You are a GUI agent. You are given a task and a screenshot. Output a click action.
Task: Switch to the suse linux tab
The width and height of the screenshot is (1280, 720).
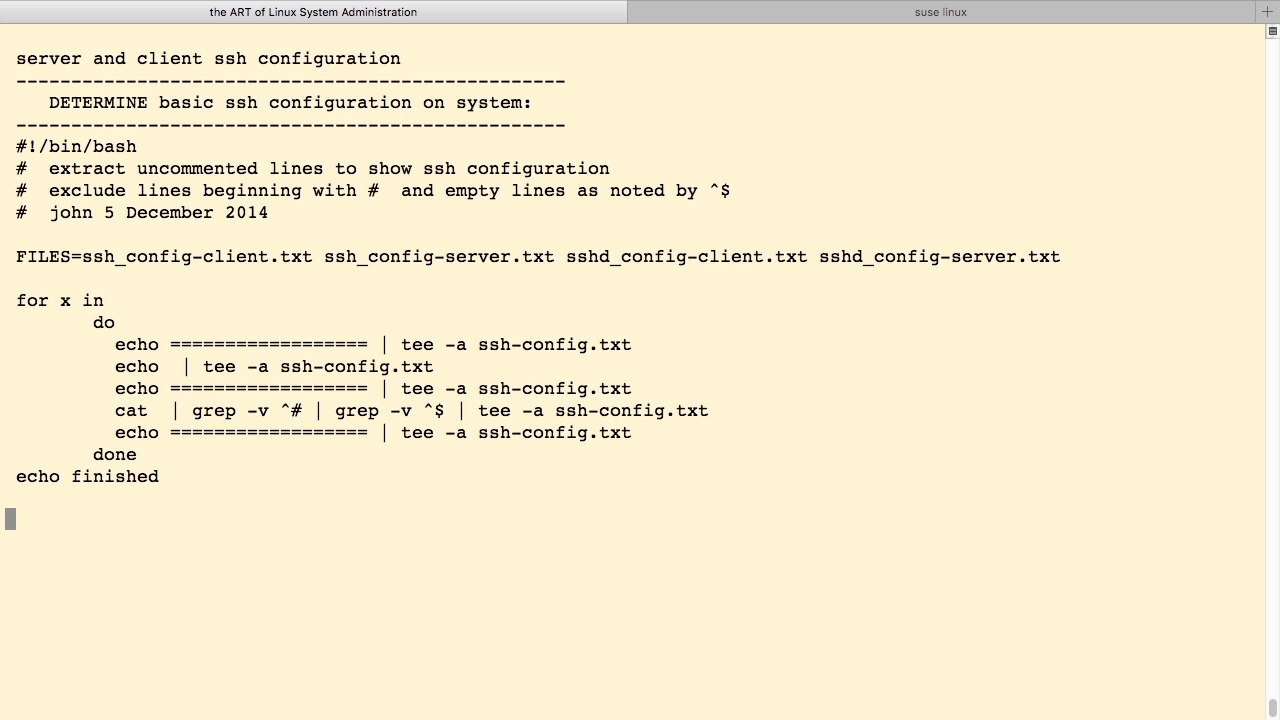point(940,12)
